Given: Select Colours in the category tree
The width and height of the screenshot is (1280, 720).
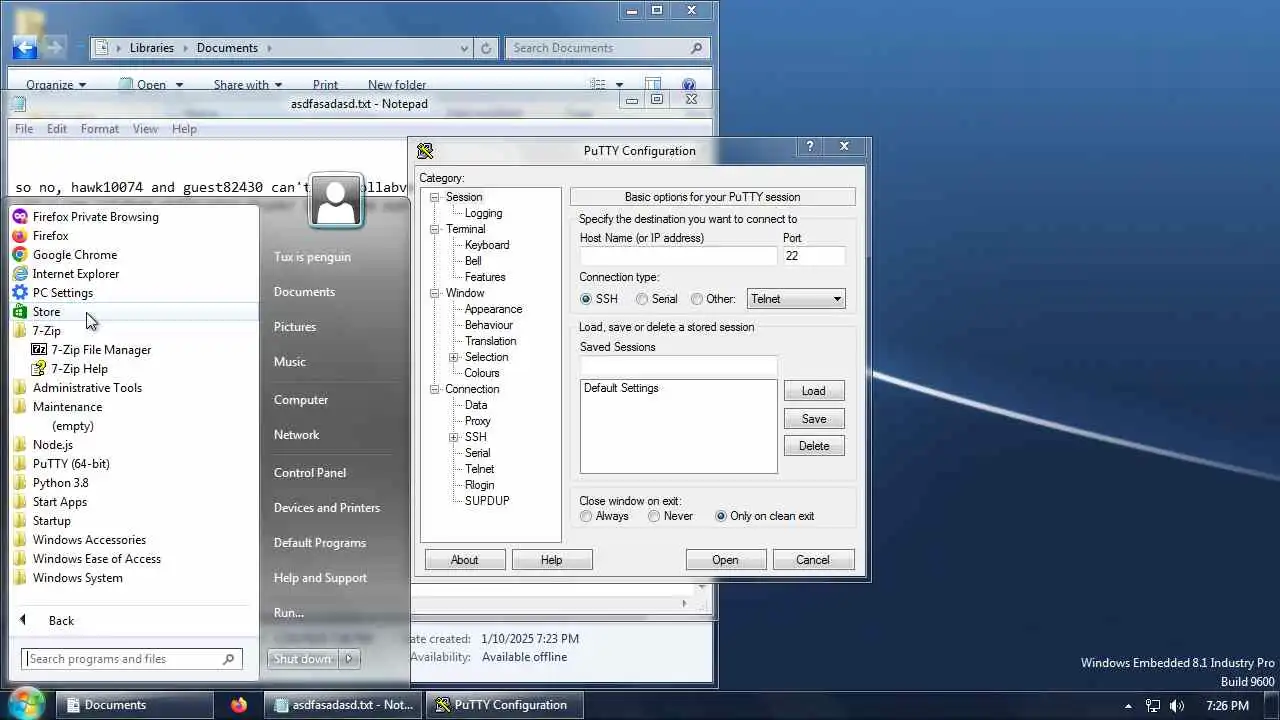Looking at the screenshot, I should coord(482,373).
